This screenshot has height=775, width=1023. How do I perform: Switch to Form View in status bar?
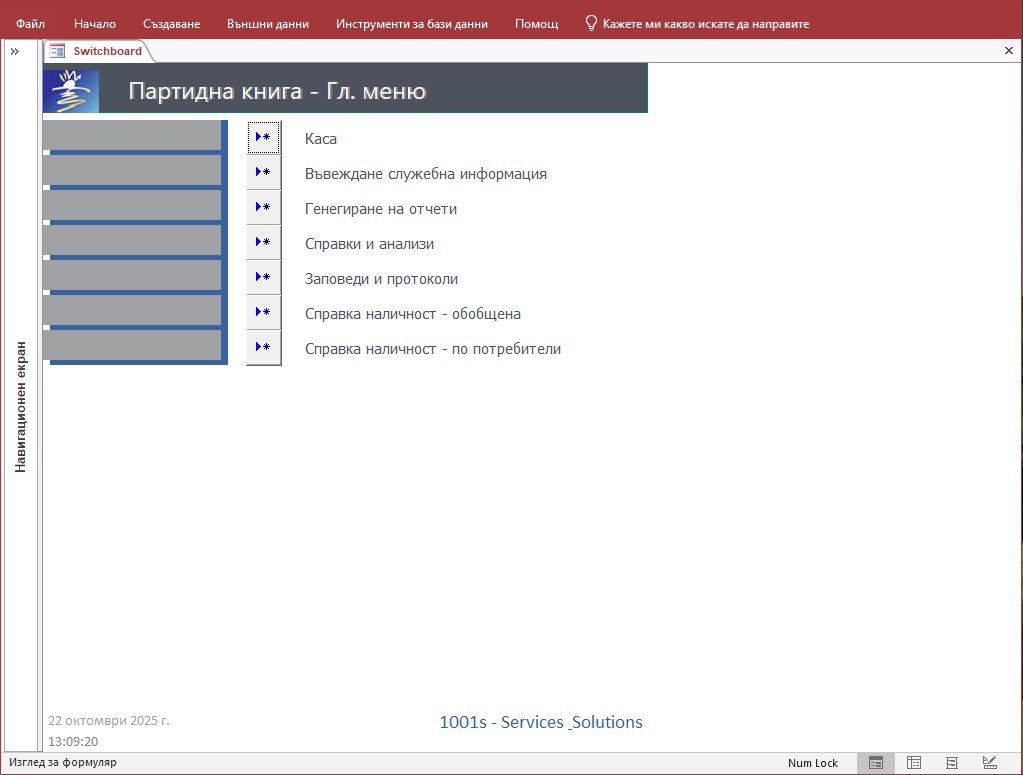click(875, 763)
